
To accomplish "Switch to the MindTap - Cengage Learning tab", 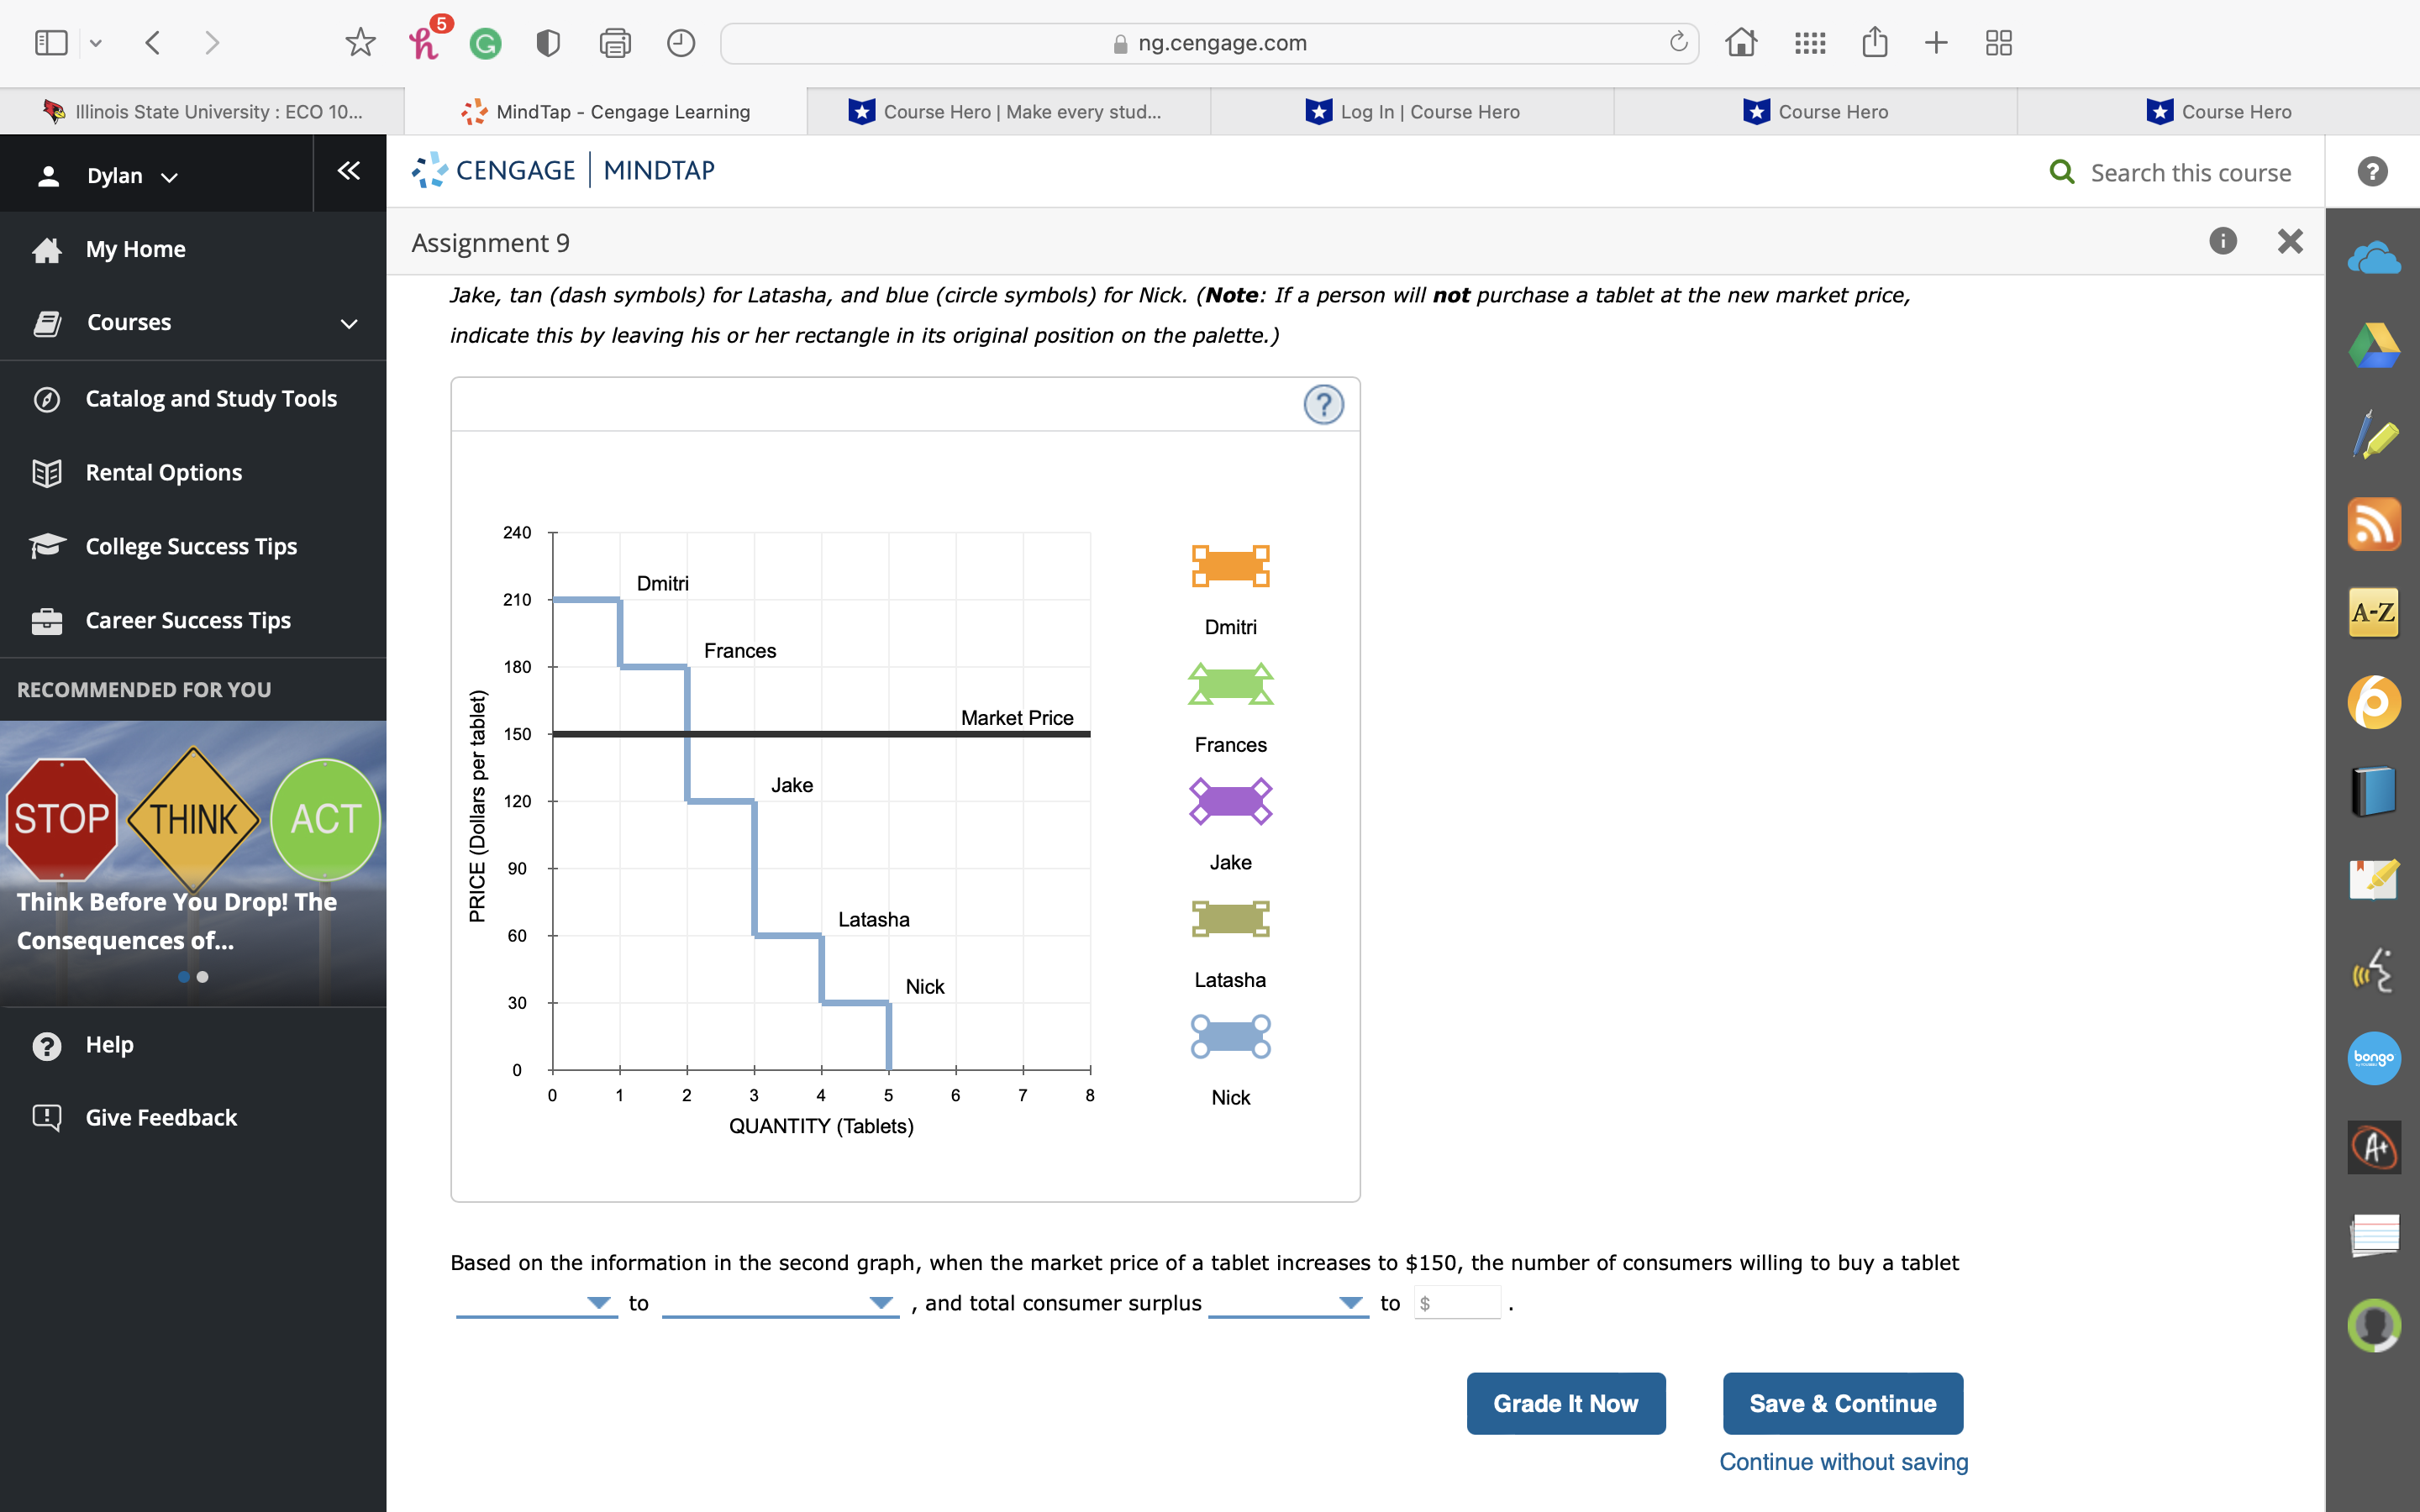I will (x=605, y=111).
